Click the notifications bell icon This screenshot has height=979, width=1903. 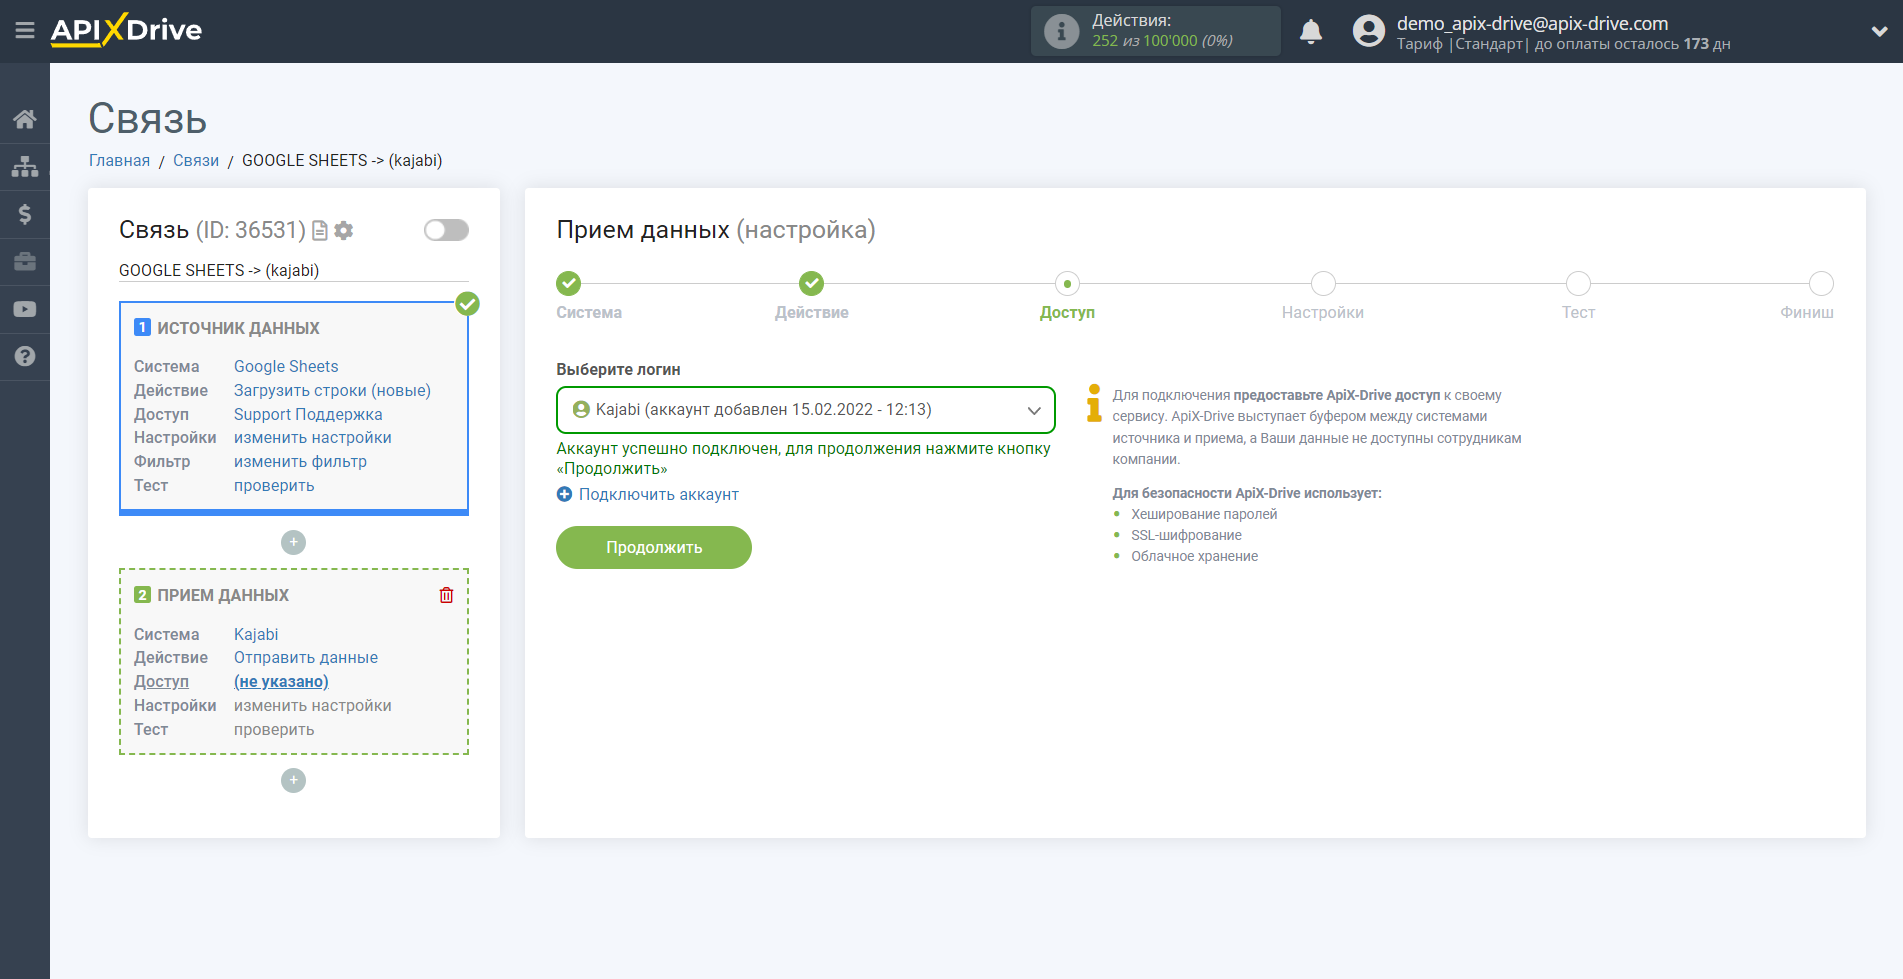1311,32
